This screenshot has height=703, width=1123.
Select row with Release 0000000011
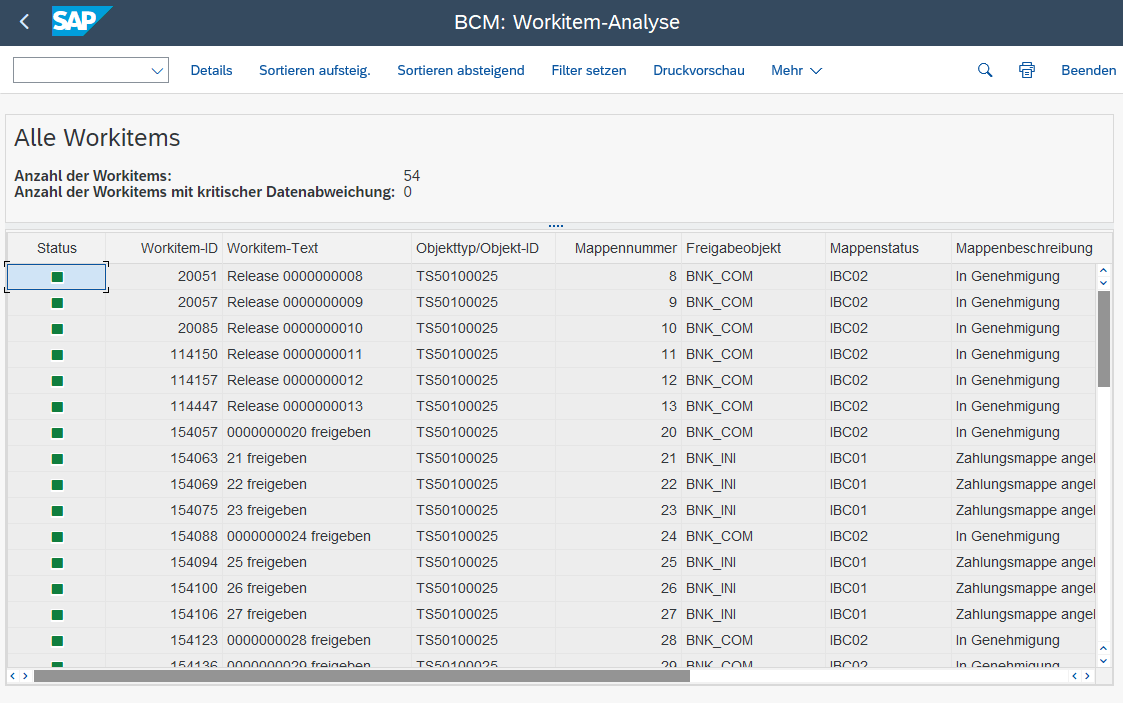[x=294, y=354]
